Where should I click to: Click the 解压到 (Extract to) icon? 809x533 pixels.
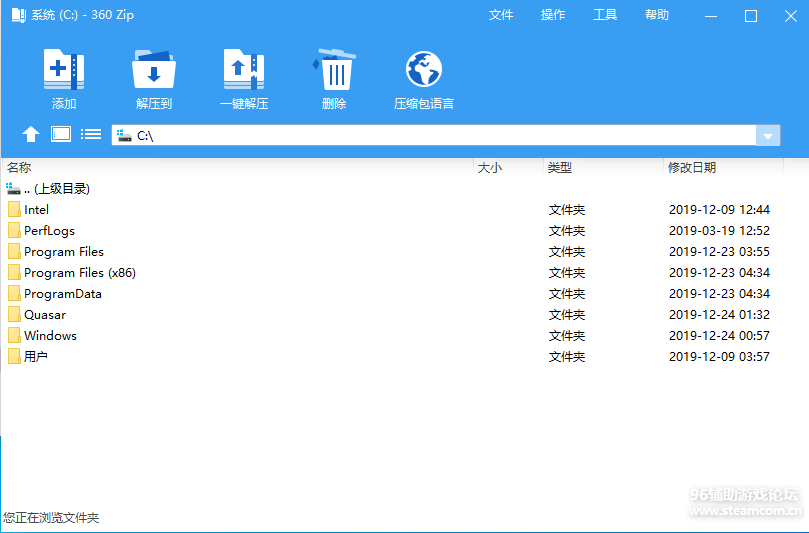pos(154,69)
